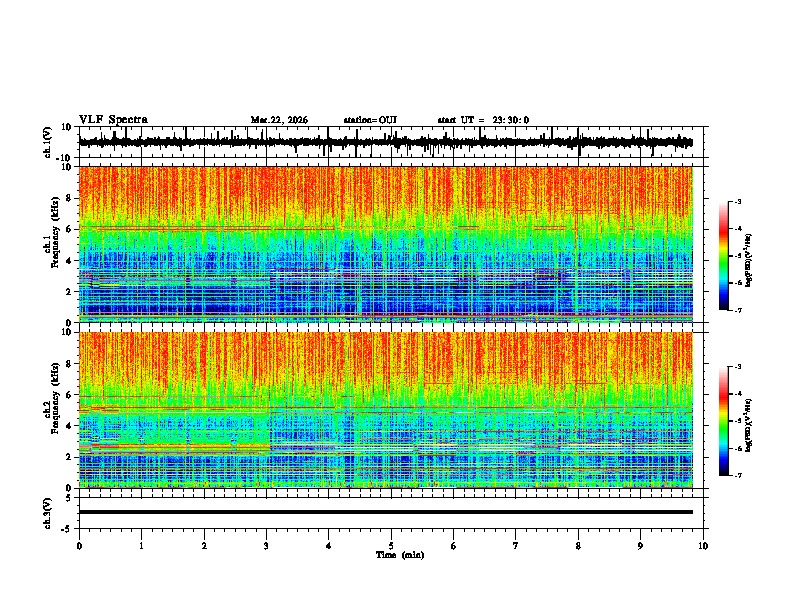Click the "8" kHz tick on ch.1 spectrogram
The image size is (792, 612).
[x=70, y=198]
